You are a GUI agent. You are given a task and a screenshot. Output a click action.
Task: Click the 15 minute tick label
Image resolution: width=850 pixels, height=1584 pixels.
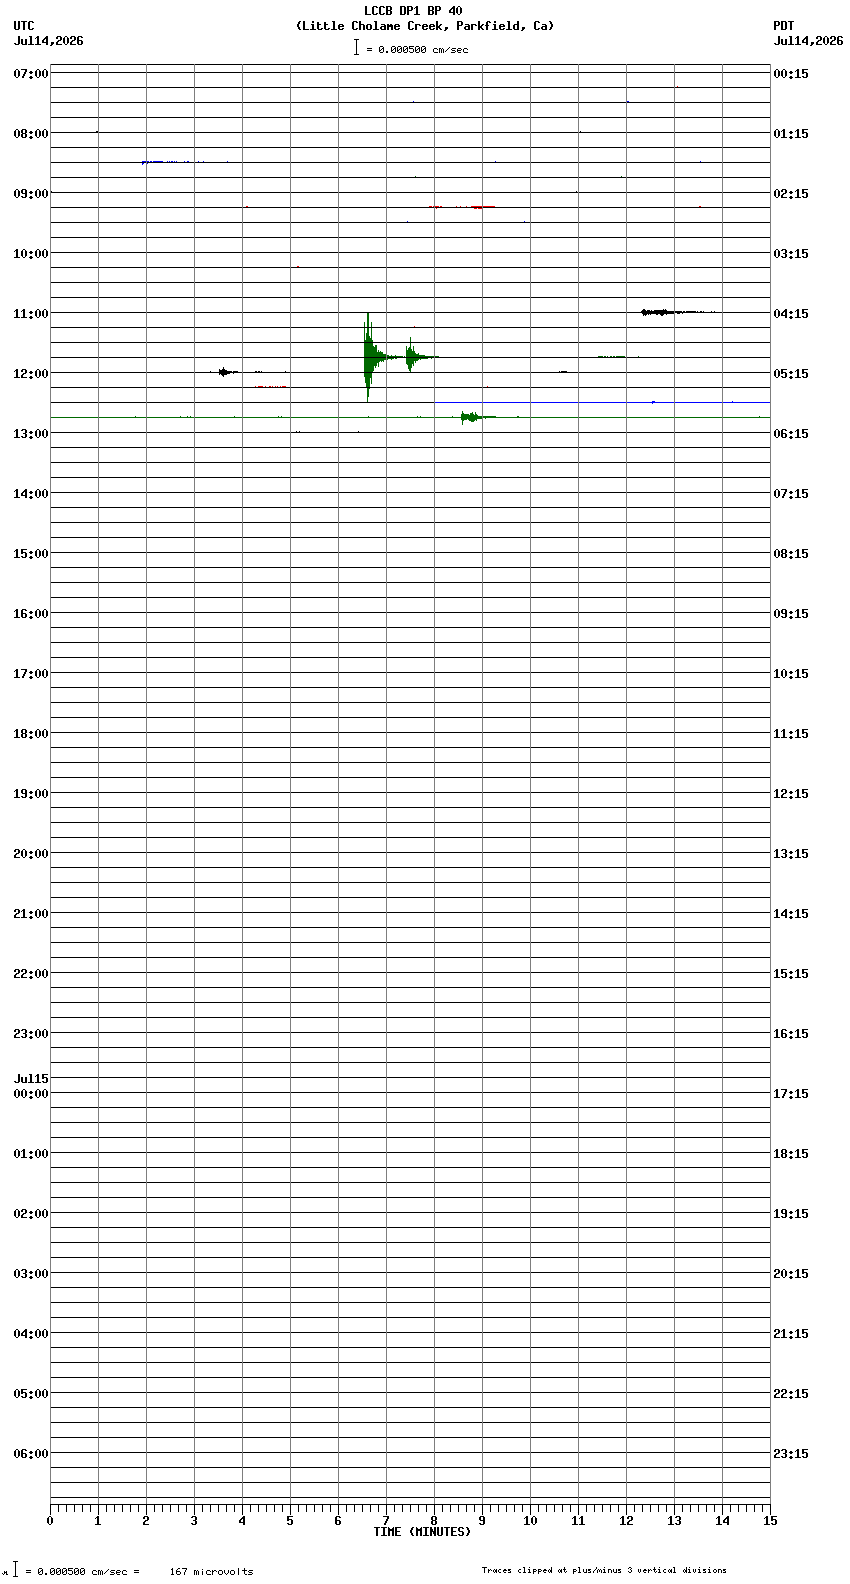pos(770,1521)
